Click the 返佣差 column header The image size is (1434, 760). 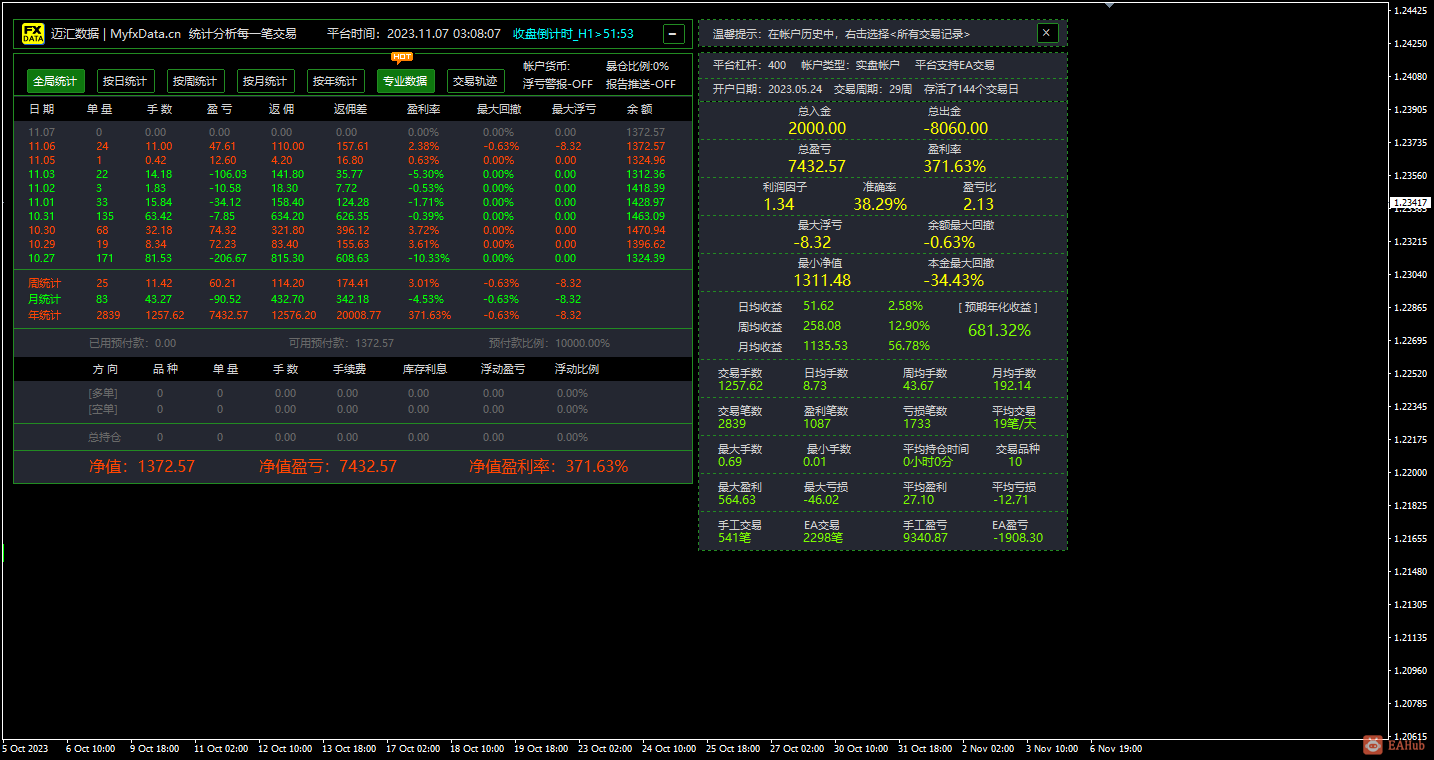(x=350, y=108)
